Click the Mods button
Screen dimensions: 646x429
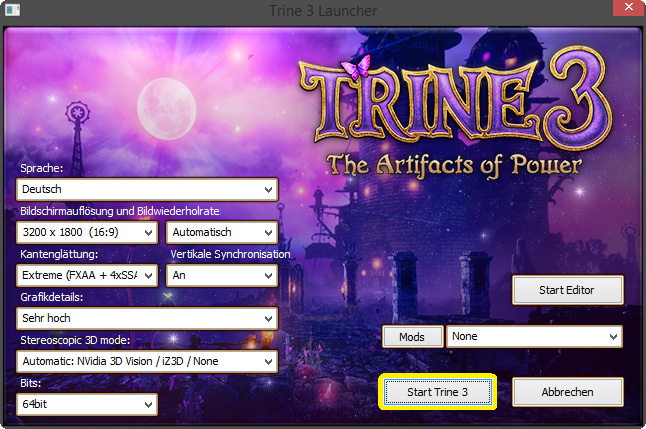[412, 337]
